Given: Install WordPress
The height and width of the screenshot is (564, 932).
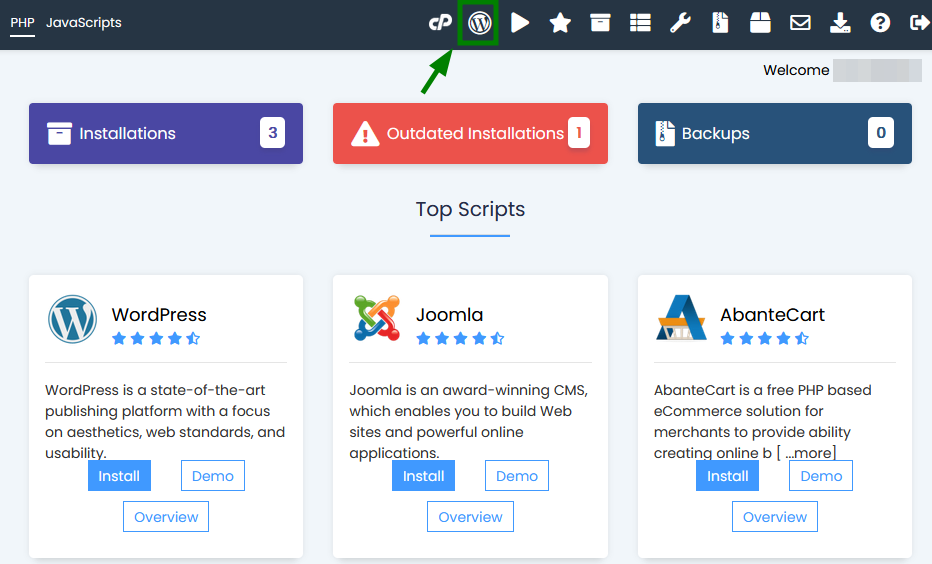Looking at the screenshot, I should click(x=119, y=475).
